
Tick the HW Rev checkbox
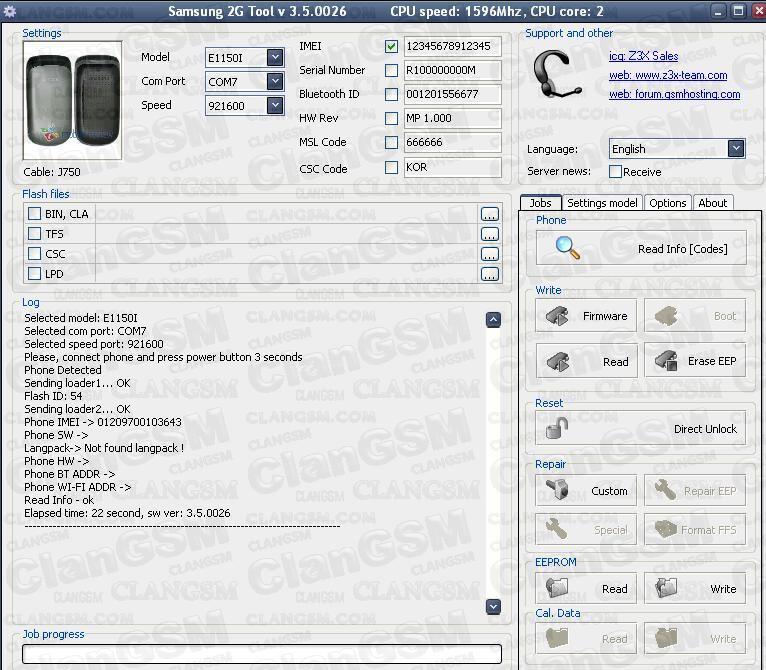coord(391,118)
